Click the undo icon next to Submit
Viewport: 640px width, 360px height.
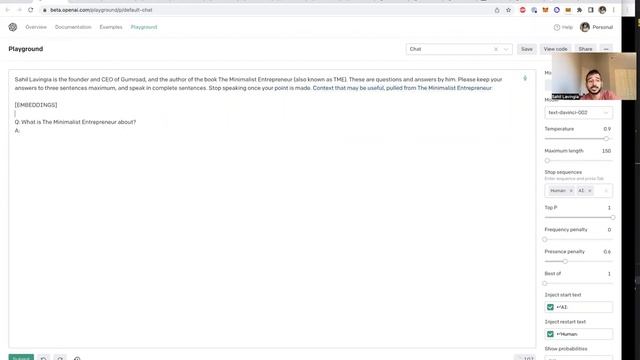(x=44, y=358)
